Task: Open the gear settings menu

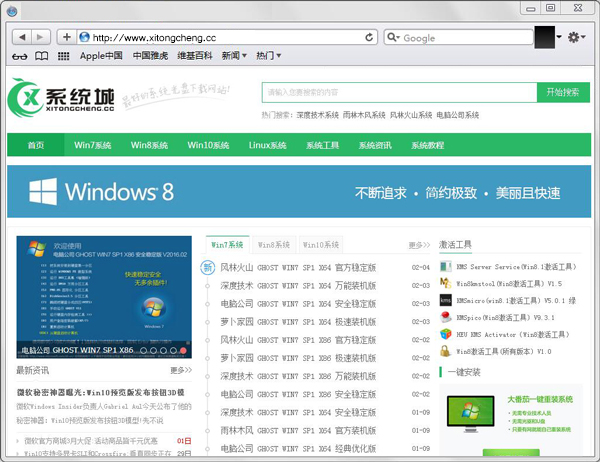Action: coord(577,37)
